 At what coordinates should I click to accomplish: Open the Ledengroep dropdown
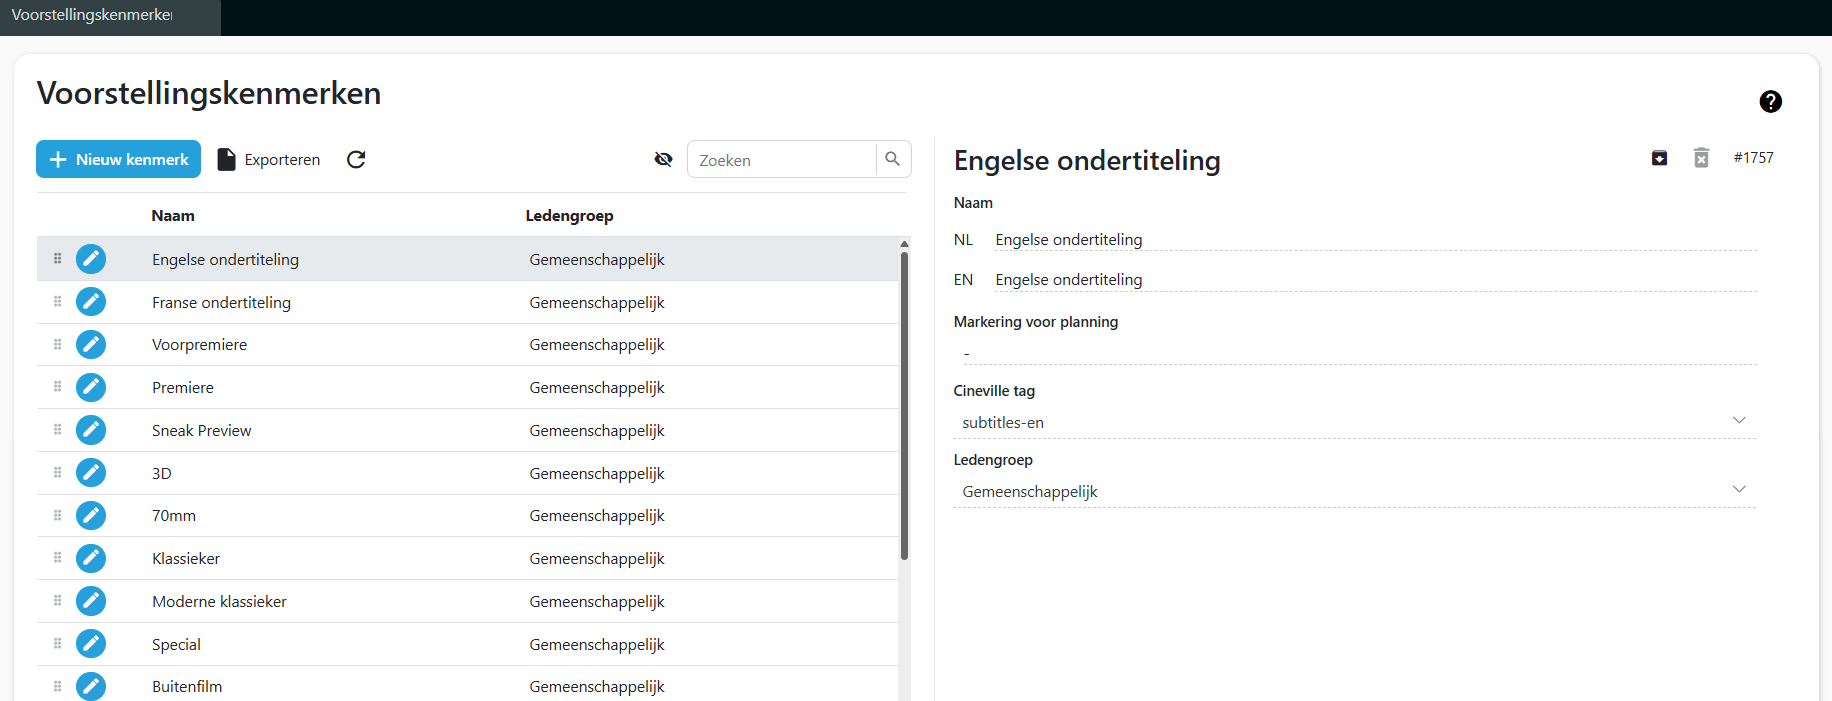[x=1738, y=490]
